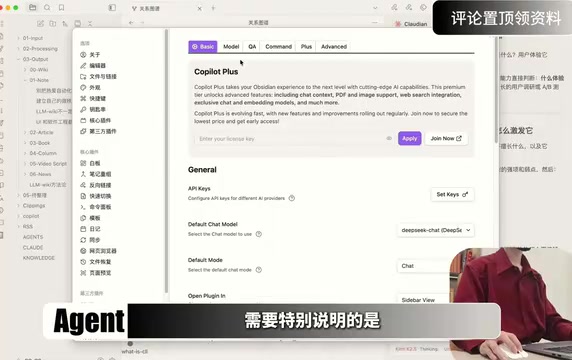The width and height of the screenshot is (572, 360).
Task: Navigate back with the left arrow
Action: 131,23
